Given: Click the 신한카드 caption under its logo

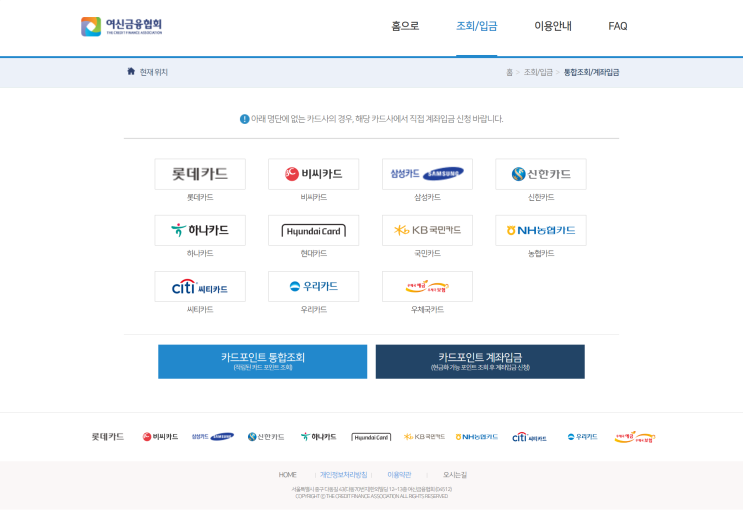Looking at the screenshot, I should point(541,197).
